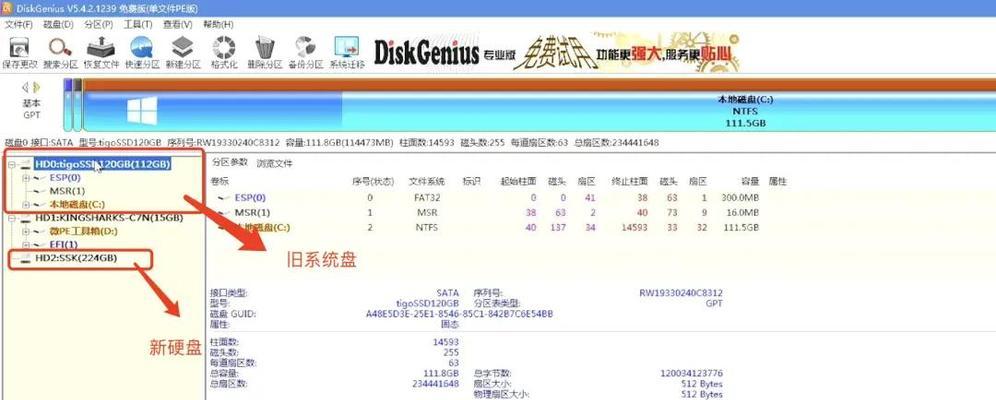Click the 属性 column header
This screenshot has height=400, width=996.
pos(777,182)
